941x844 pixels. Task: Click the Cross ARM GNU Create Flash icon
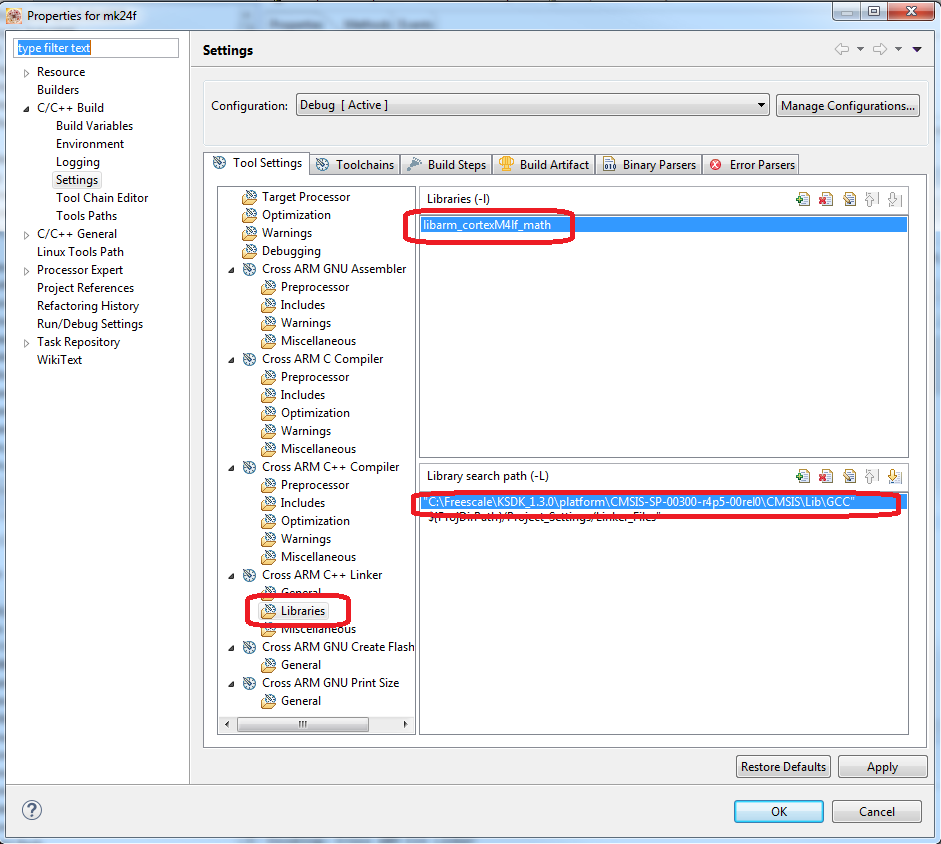249,647
